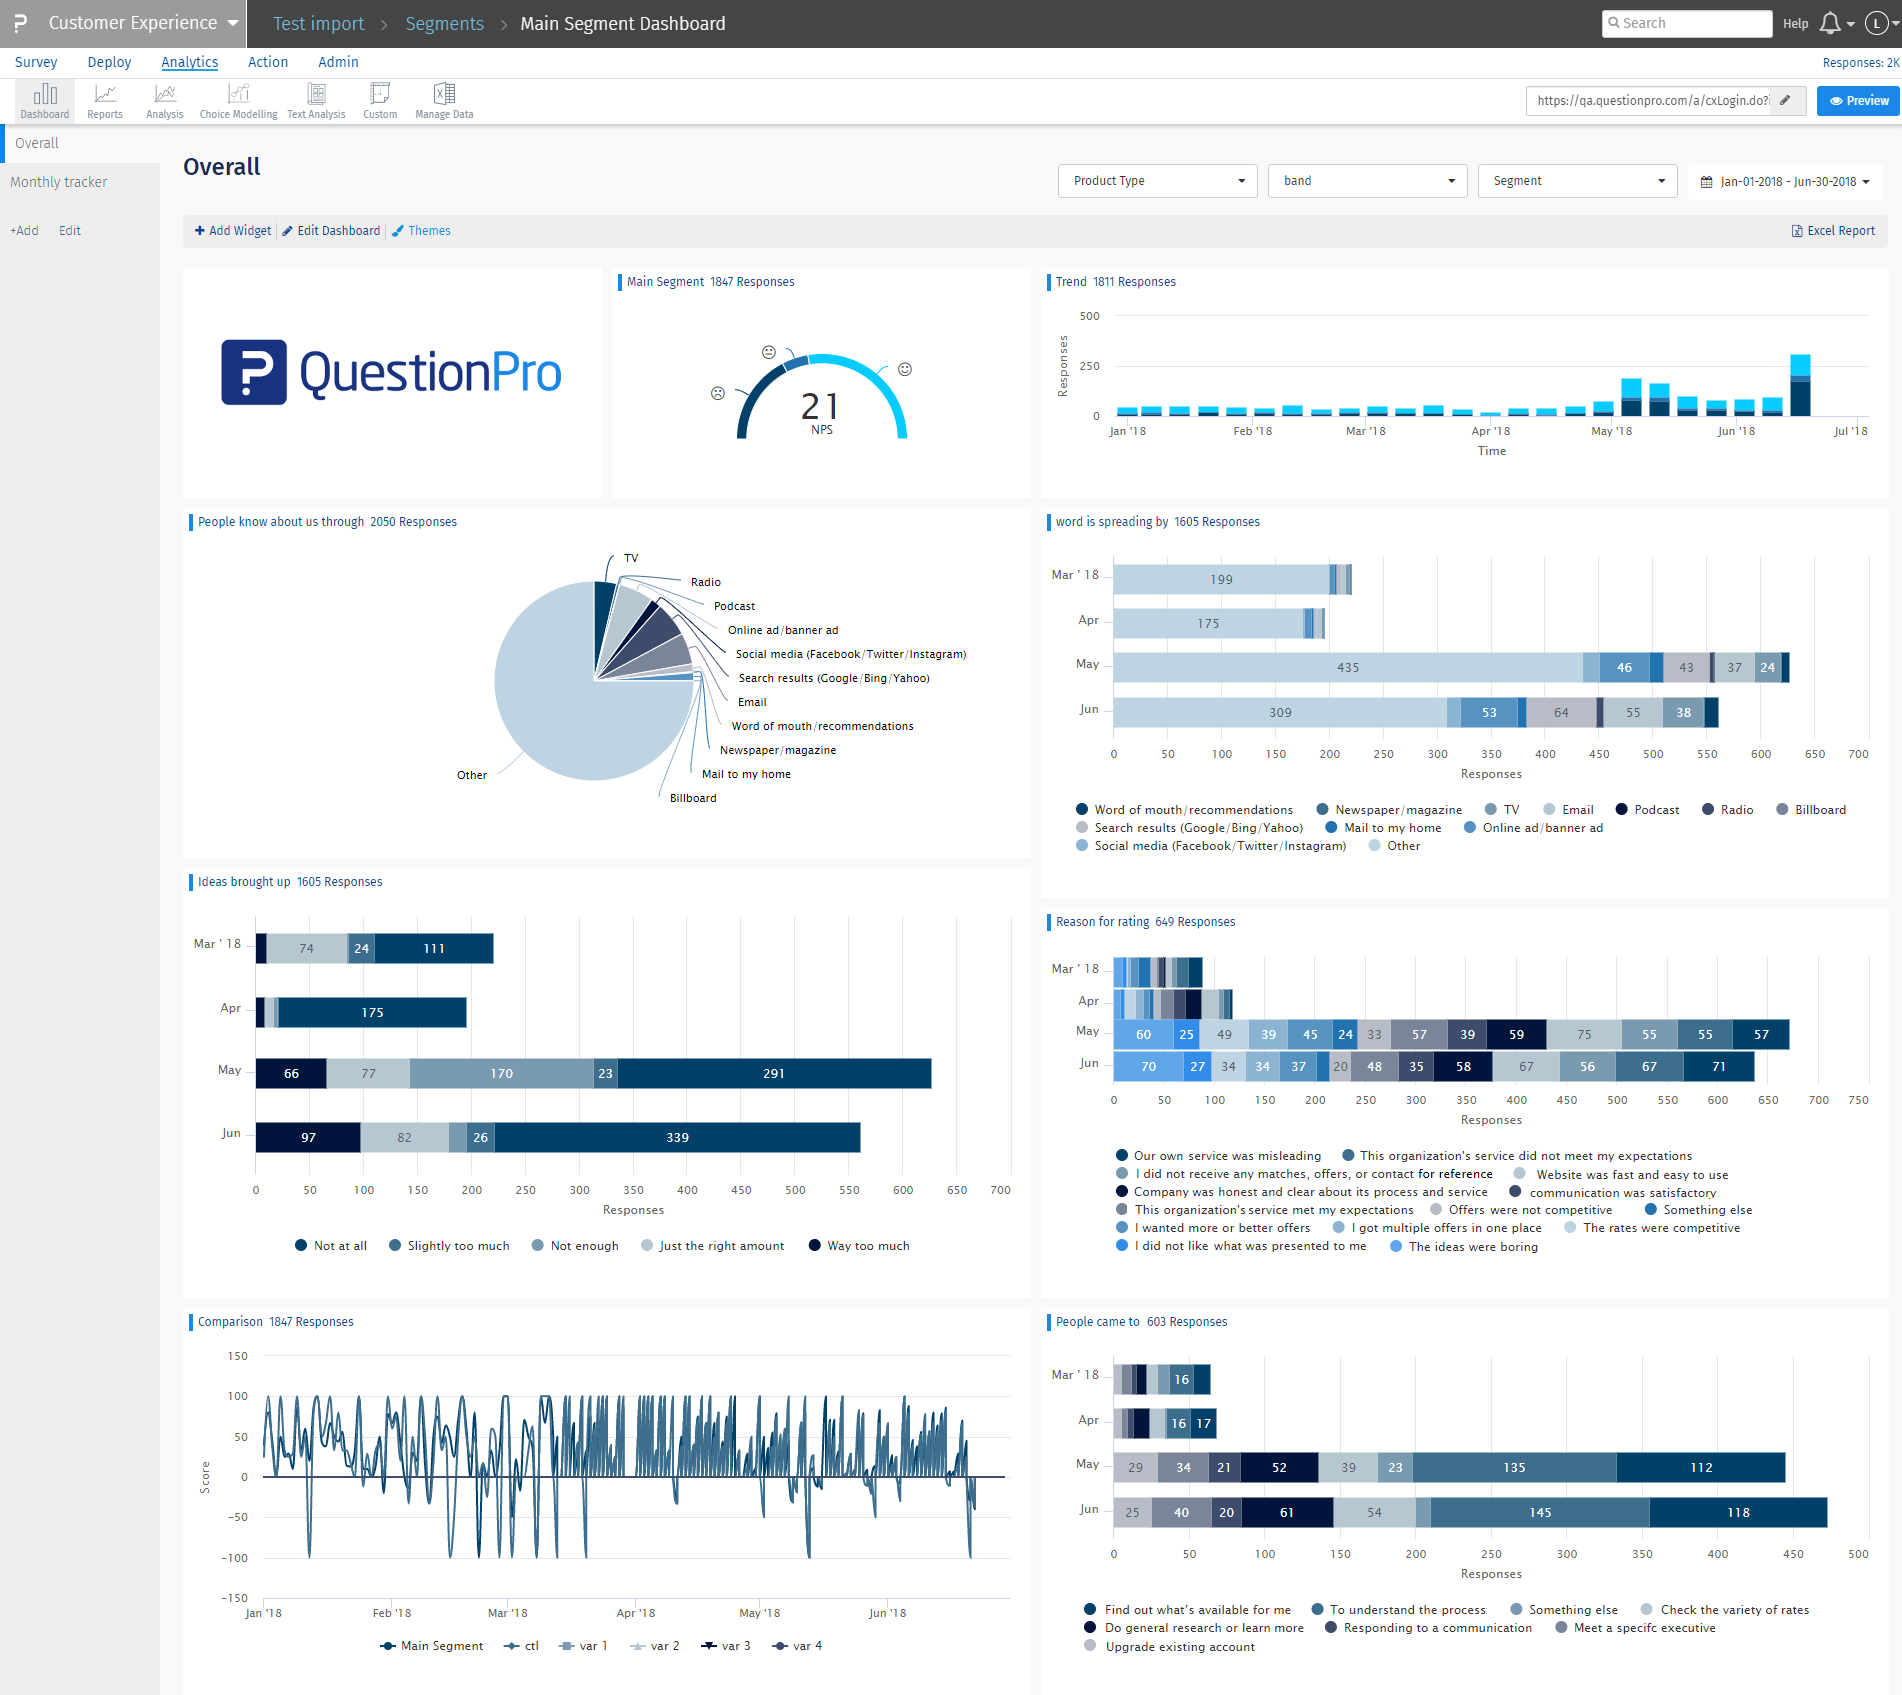Screen dimensions: 1902x1695
Task: Open the Custom analytics icon
Action: point(380,101)
